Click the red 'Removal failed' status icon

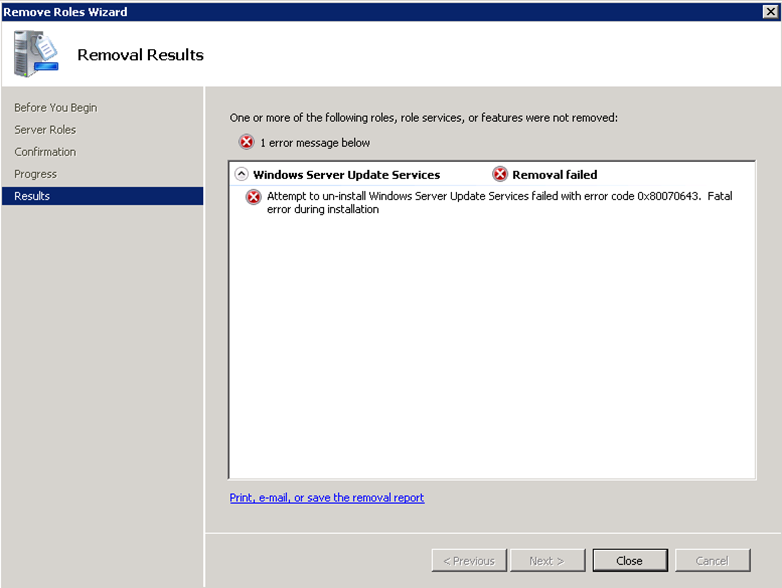pos(500,174)
